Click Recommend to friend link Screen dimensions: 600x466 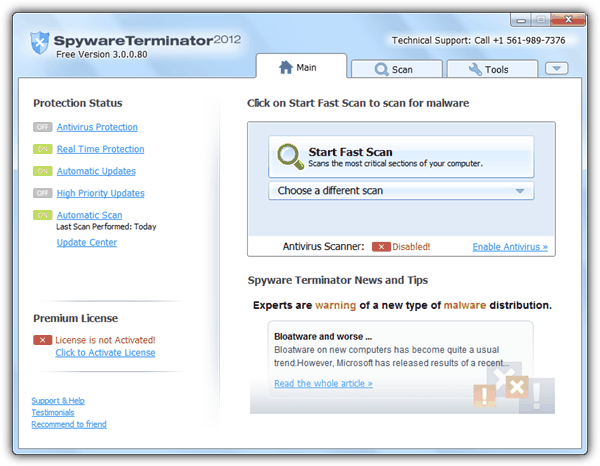(x=69, y=424)
